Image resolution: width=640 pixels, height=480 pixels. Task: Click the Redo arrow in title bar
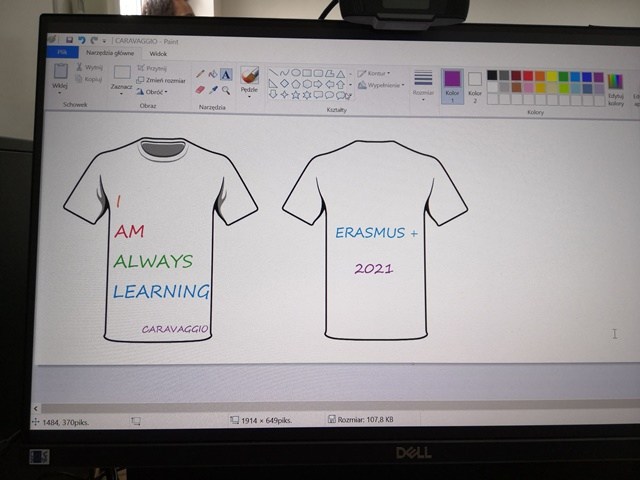[94, 40]
